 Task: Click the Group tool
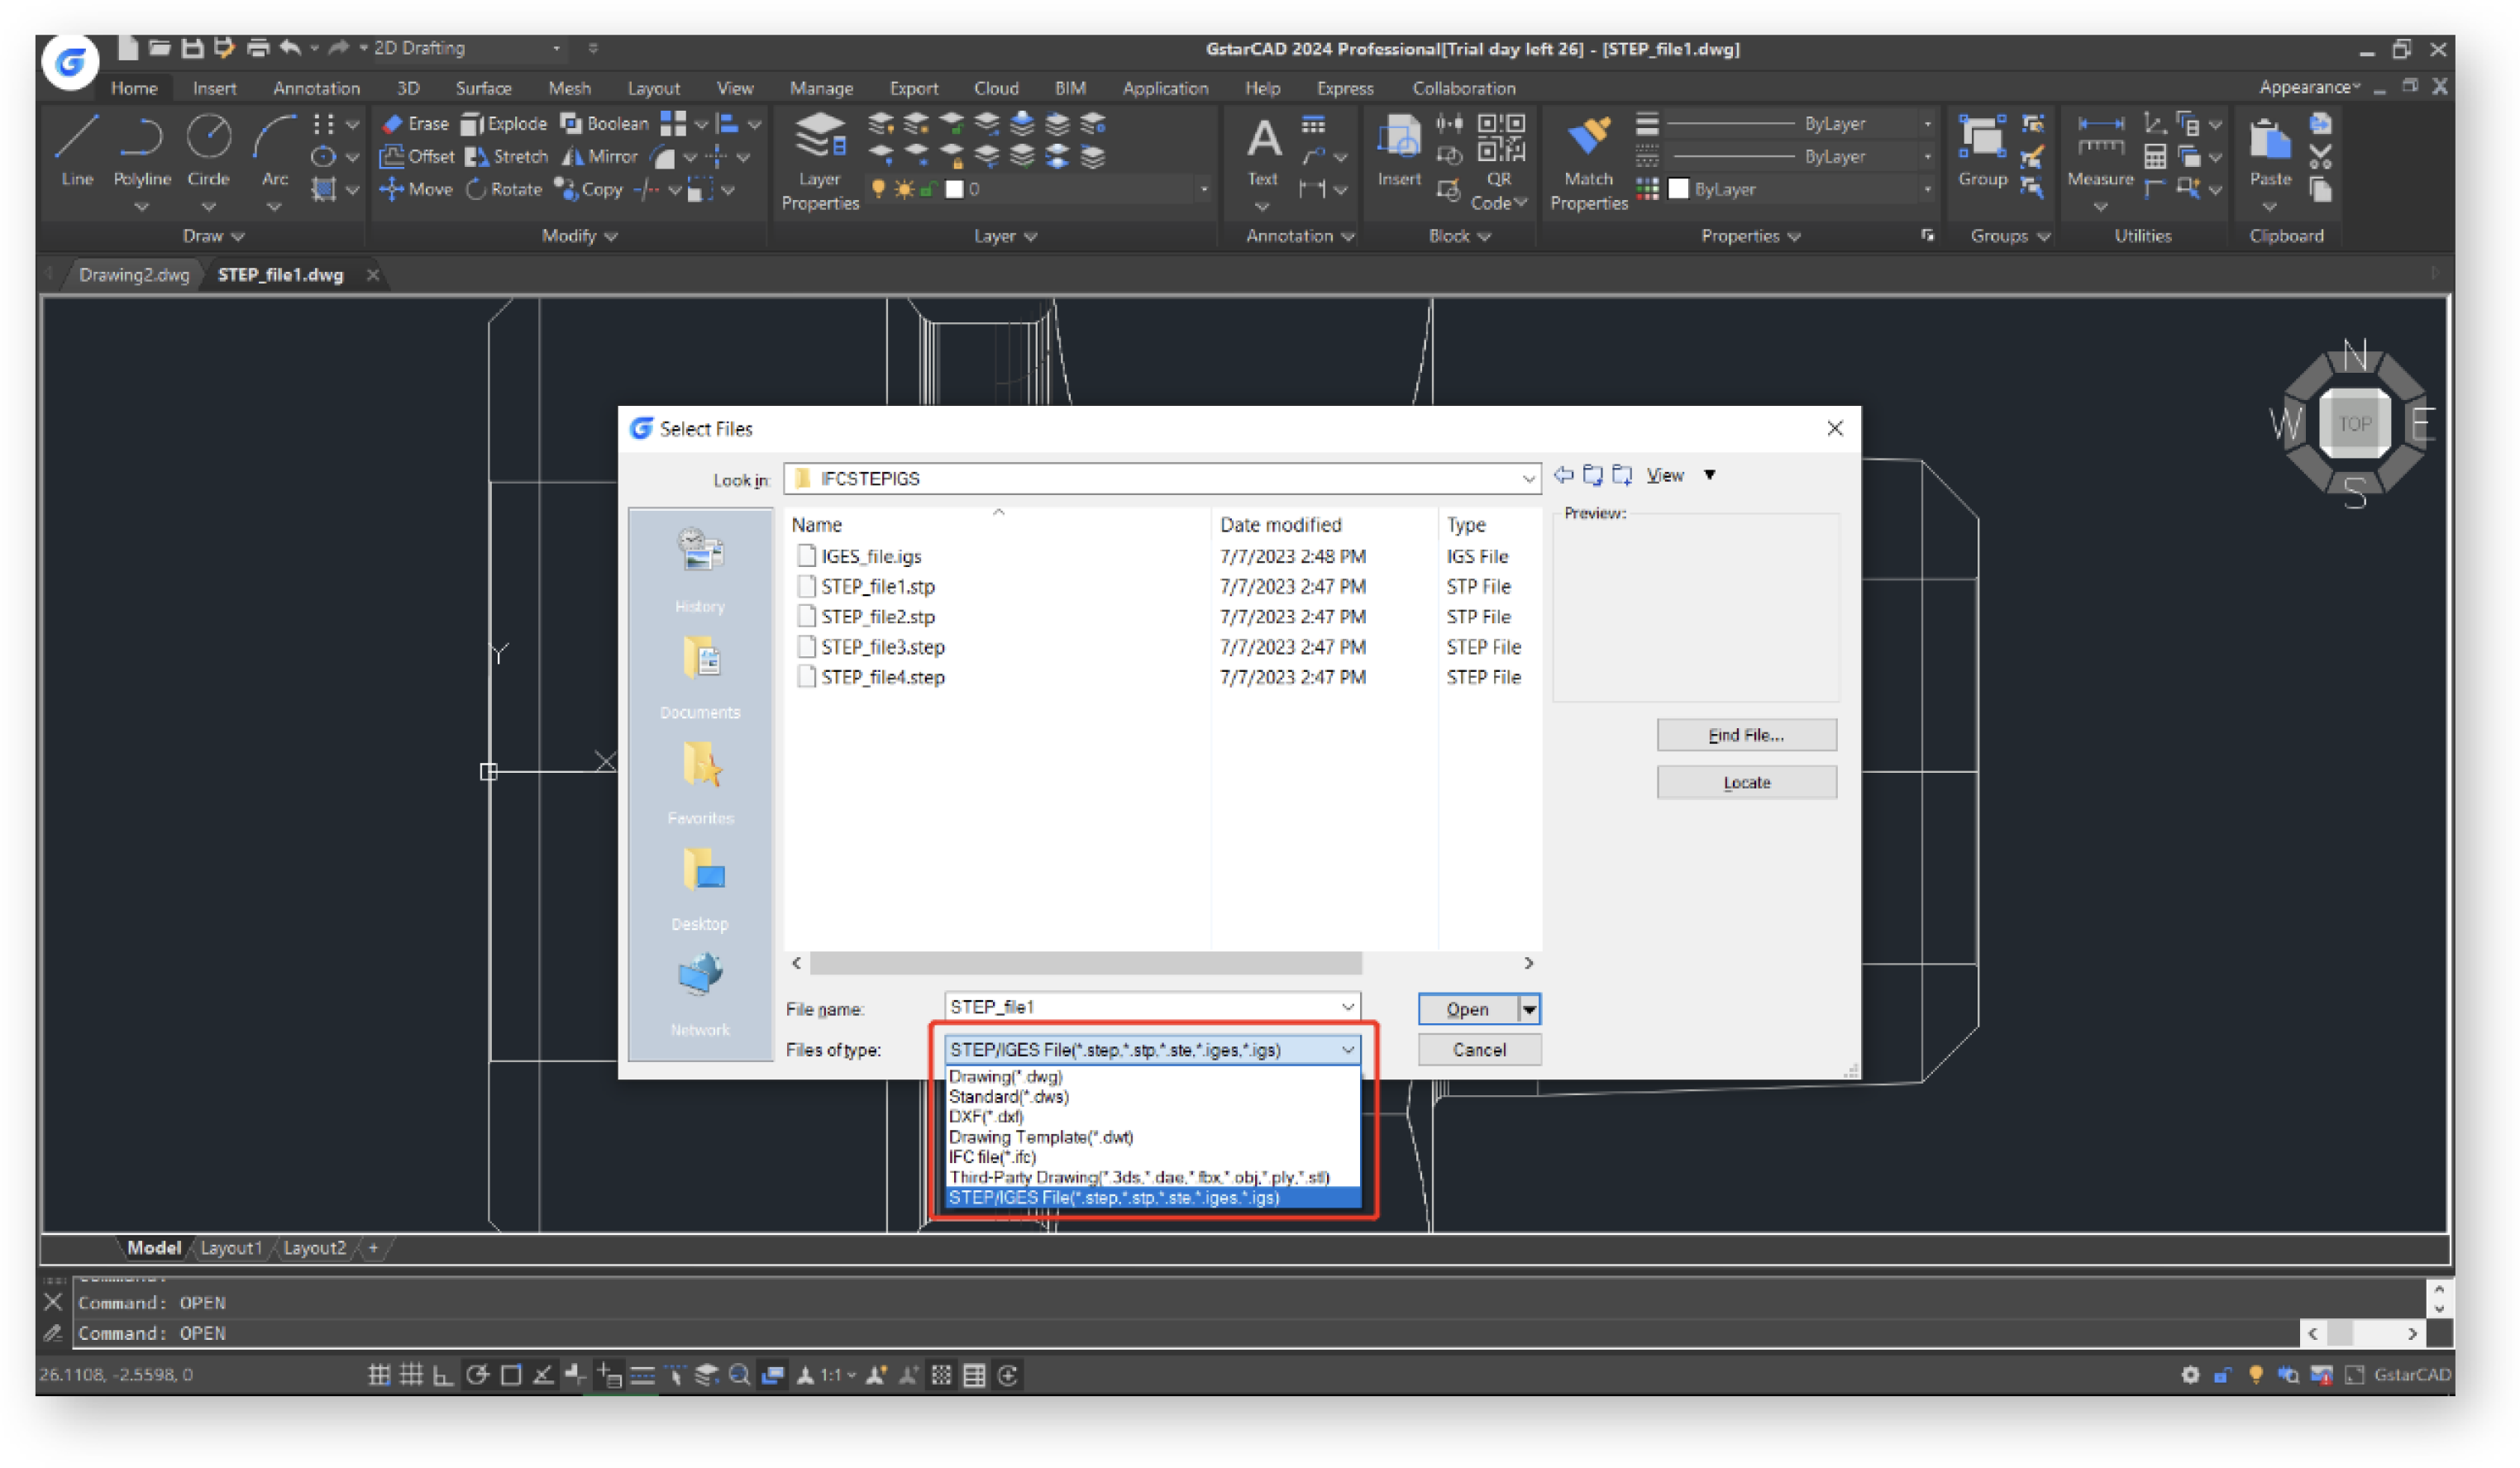(1982, 150)
